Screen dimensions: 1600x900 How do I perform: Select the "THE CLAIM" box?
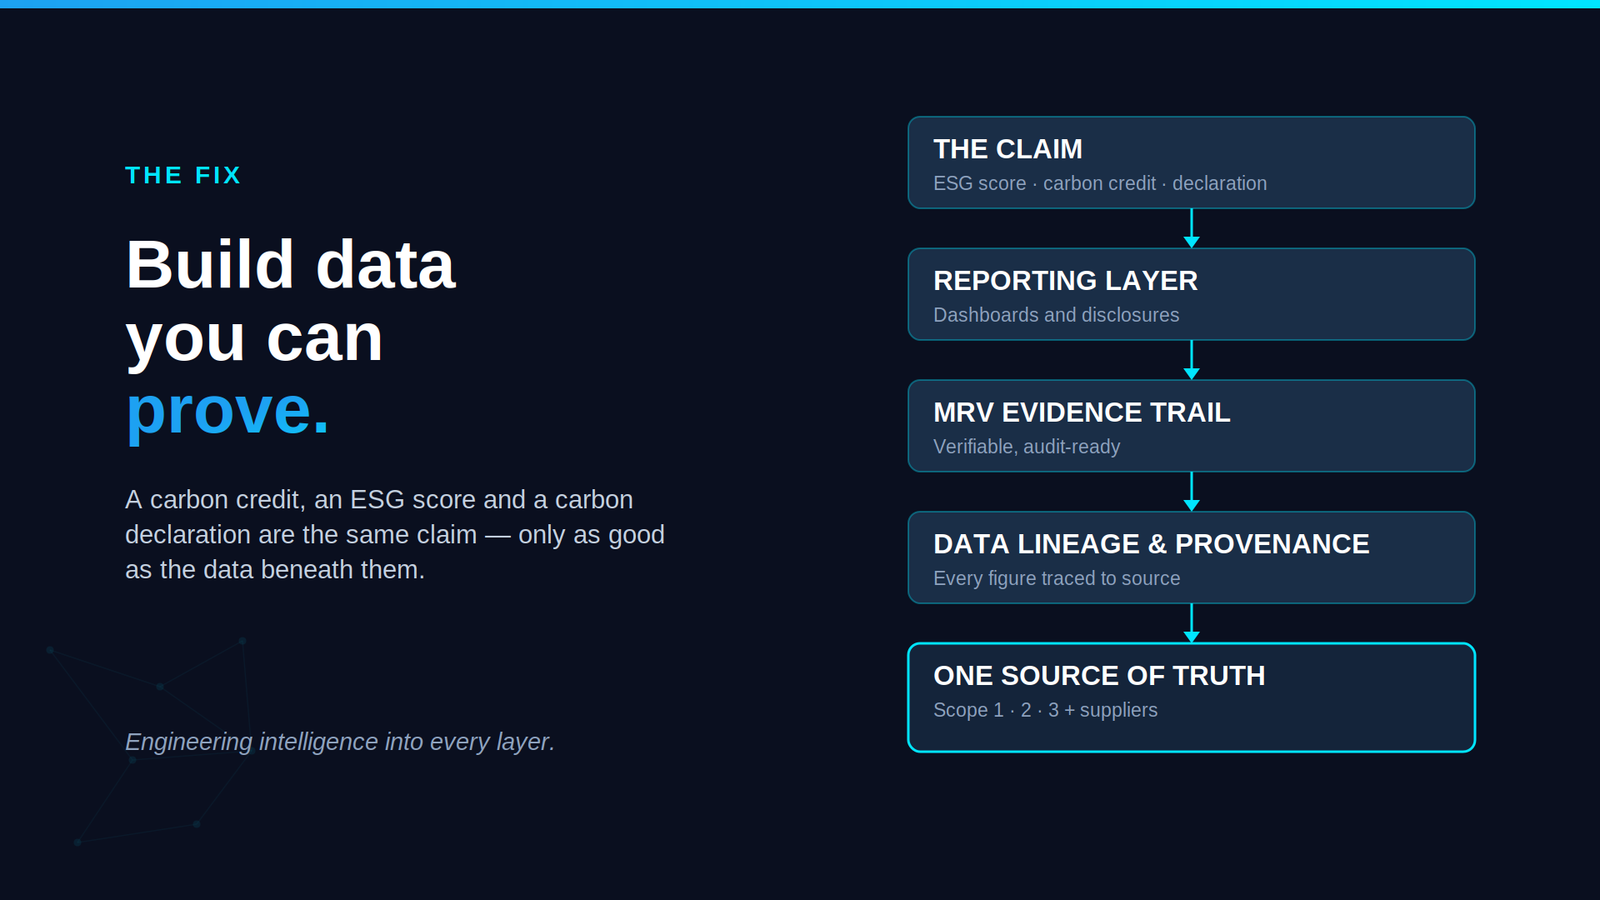1191,163
